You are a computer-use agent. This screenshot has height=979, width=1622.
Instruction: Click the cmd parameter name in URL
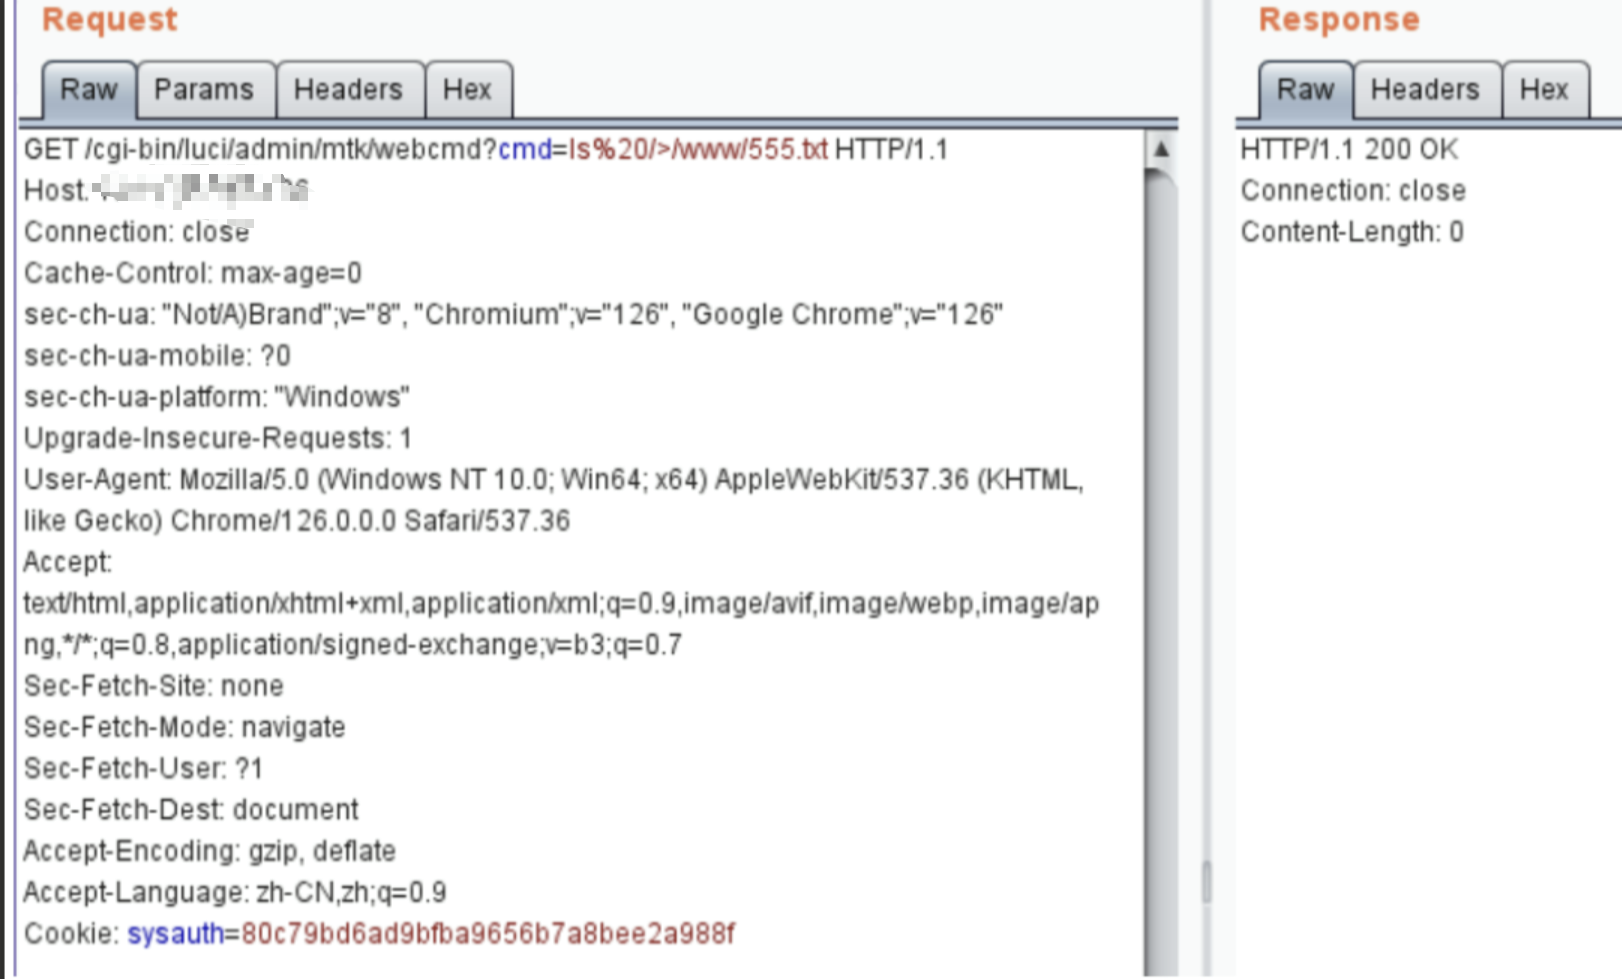coord(524,150)
